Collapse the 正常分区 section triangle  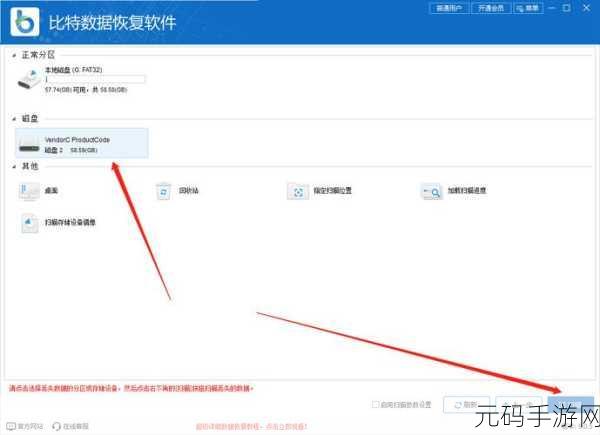coord(14,56)
